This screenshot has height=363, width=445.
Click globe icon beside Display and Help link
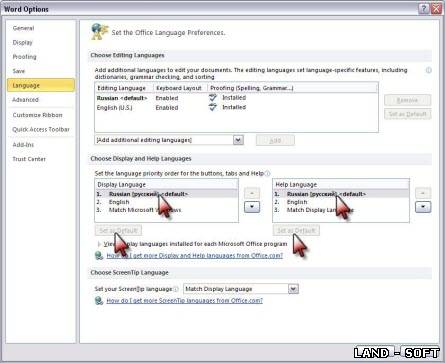pyautogui.click(x=99, y=256)
